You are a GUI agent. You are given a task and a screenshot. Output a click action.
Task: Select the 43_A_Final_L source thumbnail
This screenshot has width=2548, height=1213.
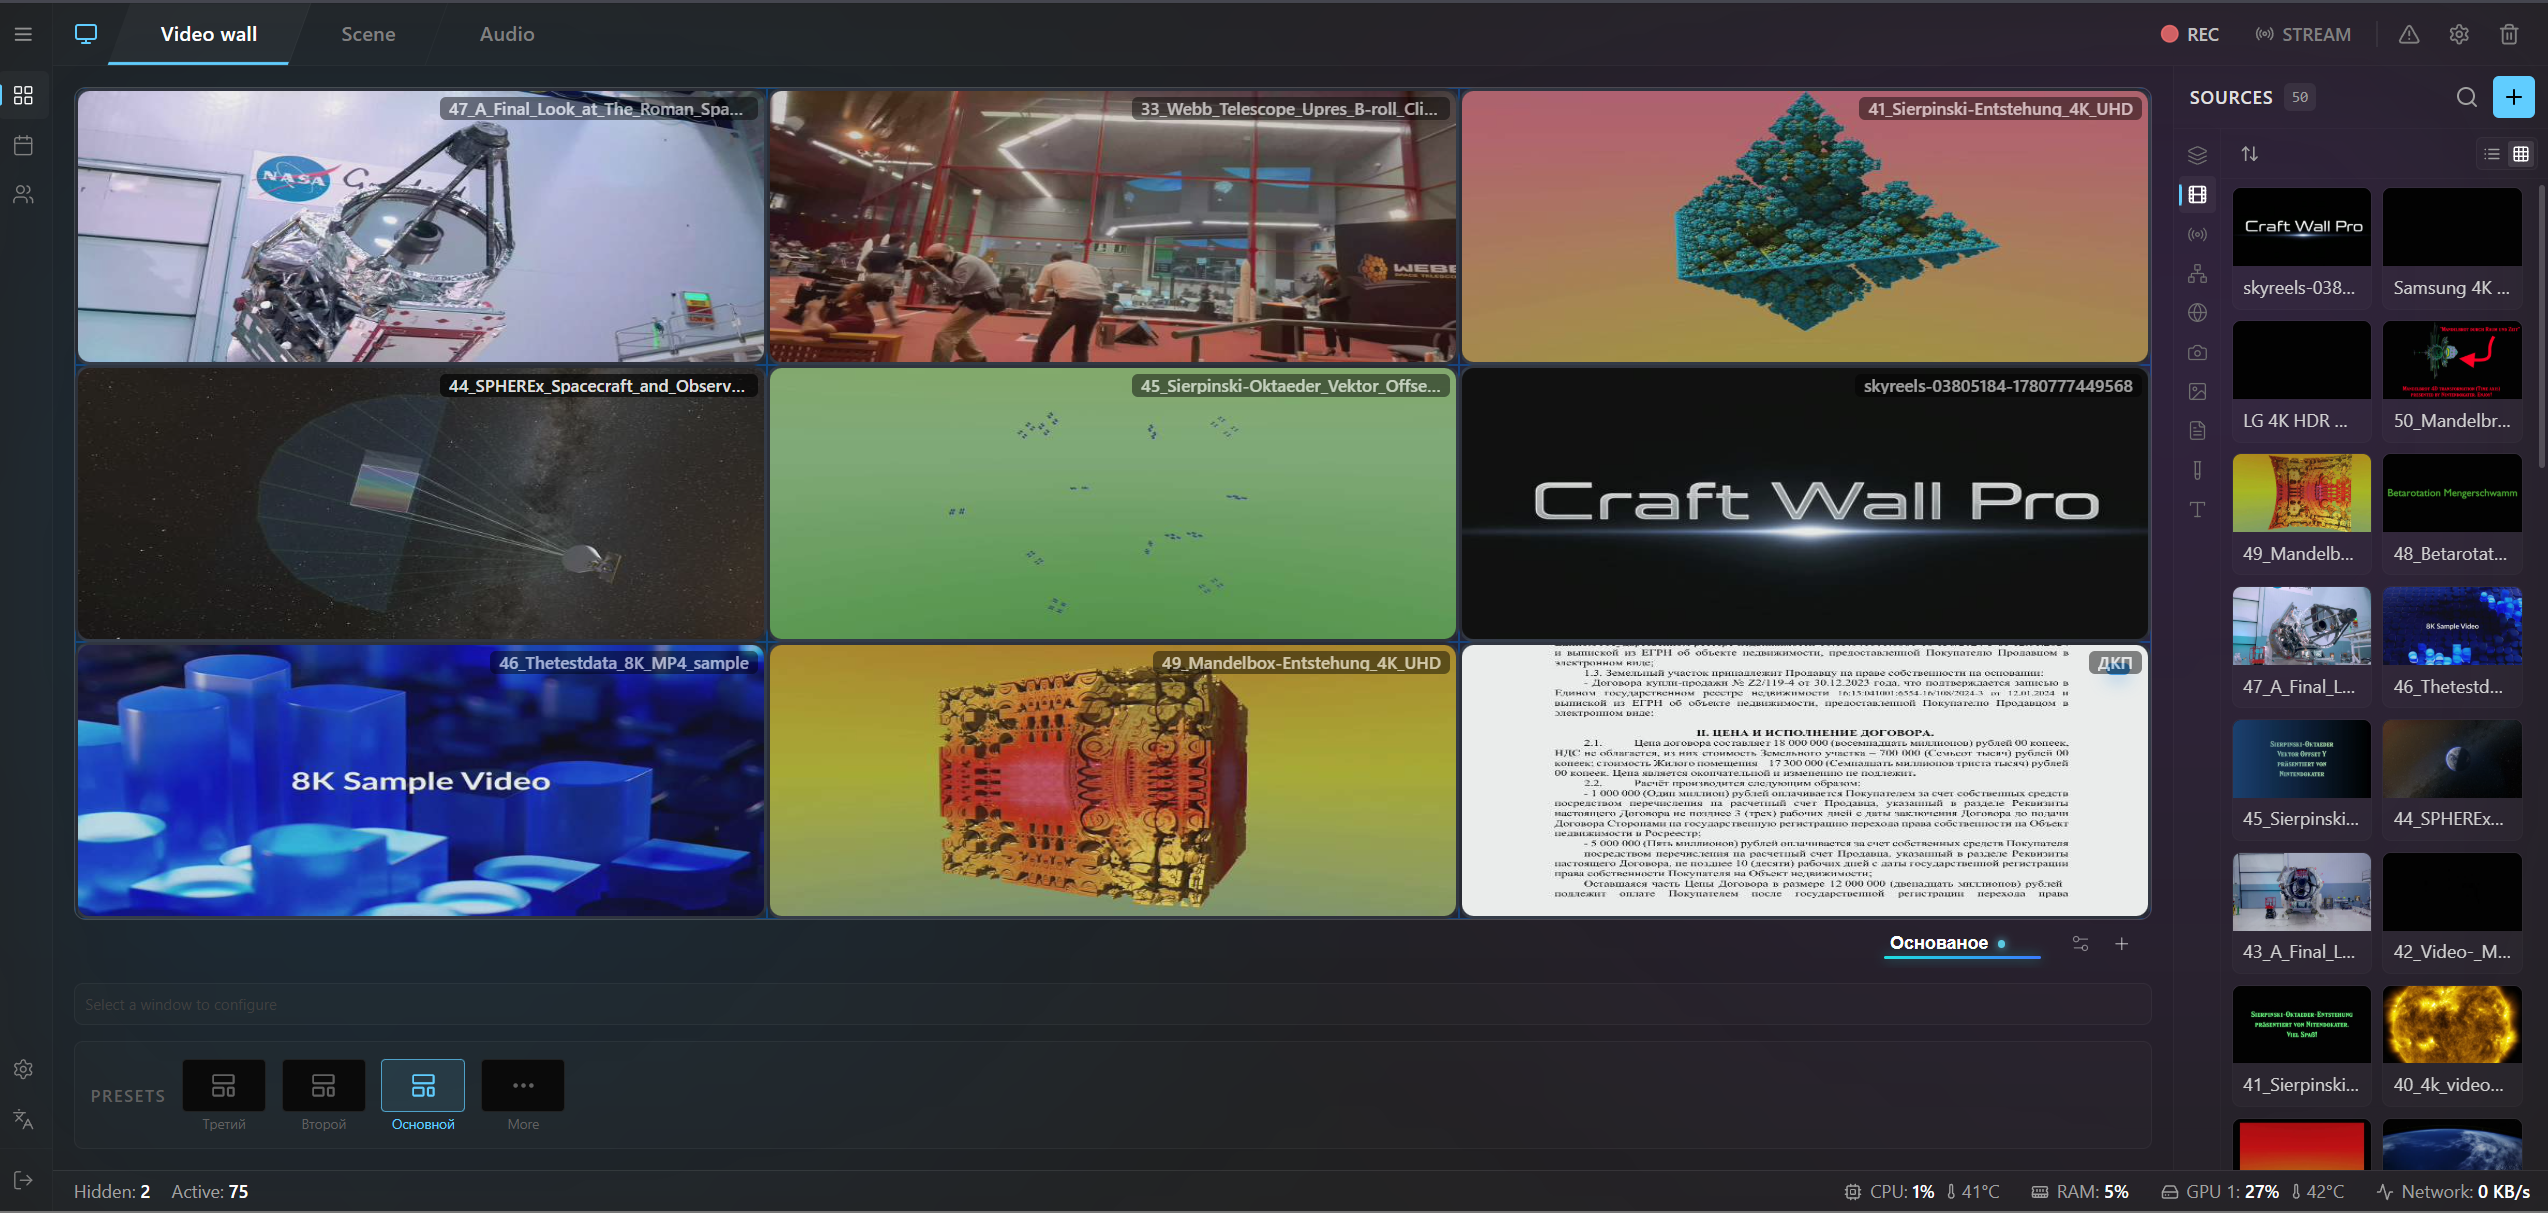coord(2301,892)
